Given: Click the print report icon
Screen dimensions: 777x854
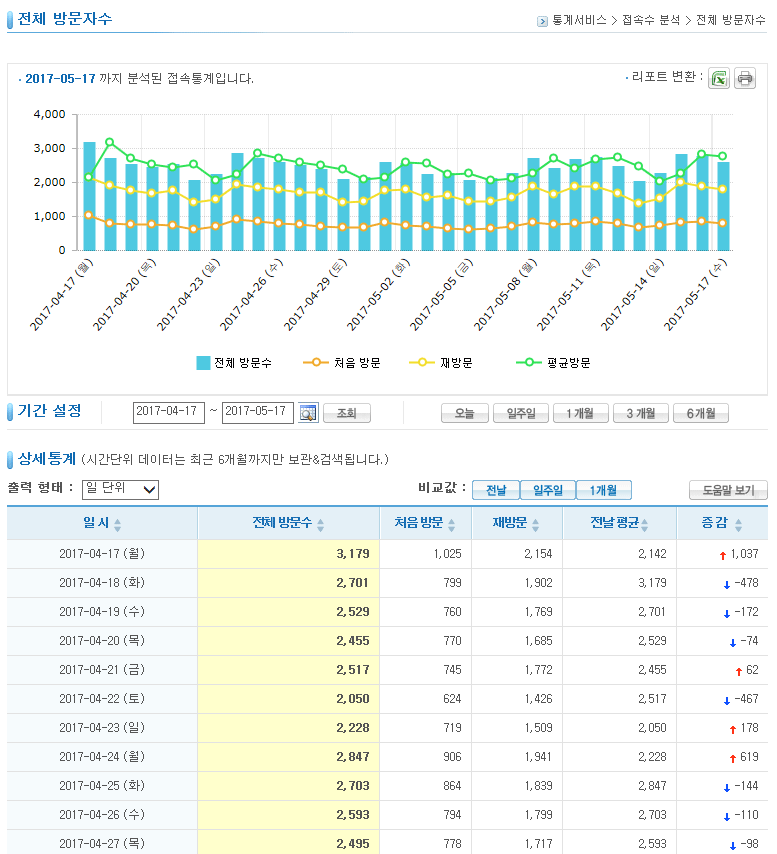Looking at the screenshot, I should pos(745,78).
